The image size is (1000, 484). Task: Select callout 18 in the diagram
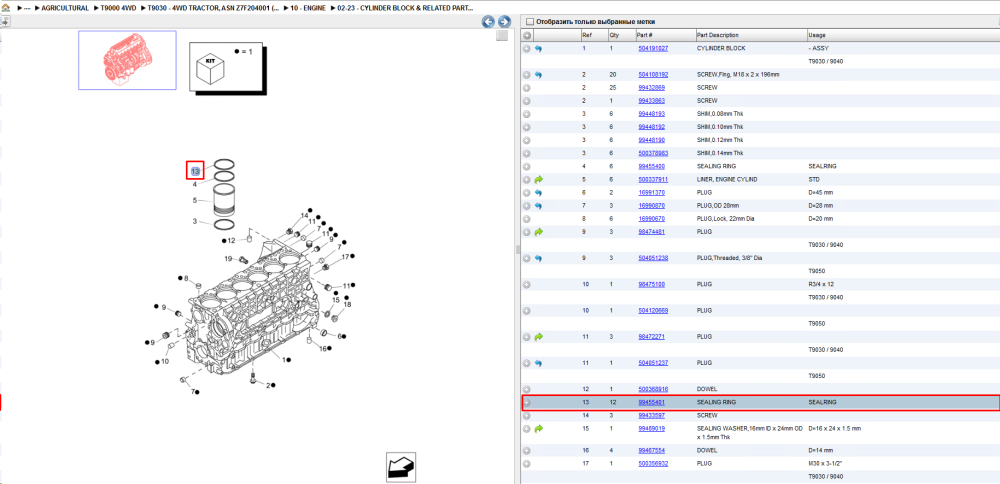coord(348,305)
